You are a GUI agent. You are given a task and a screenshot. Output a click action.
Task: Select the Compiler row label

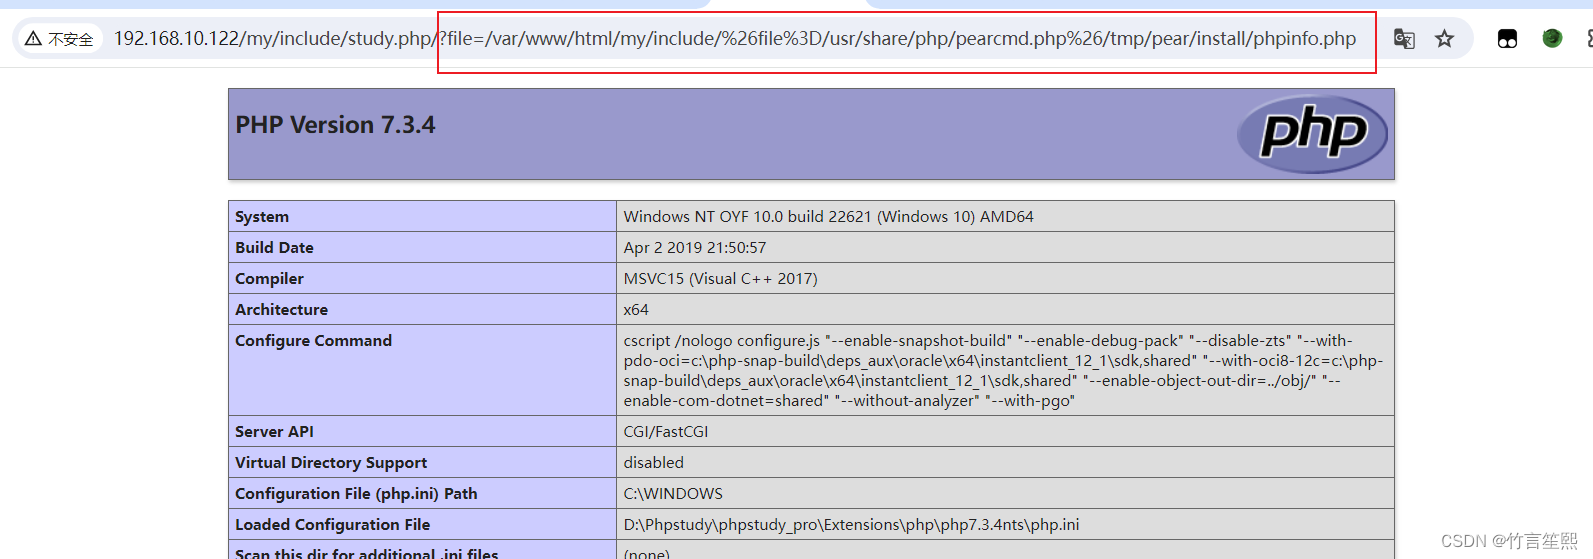point(269,279)
